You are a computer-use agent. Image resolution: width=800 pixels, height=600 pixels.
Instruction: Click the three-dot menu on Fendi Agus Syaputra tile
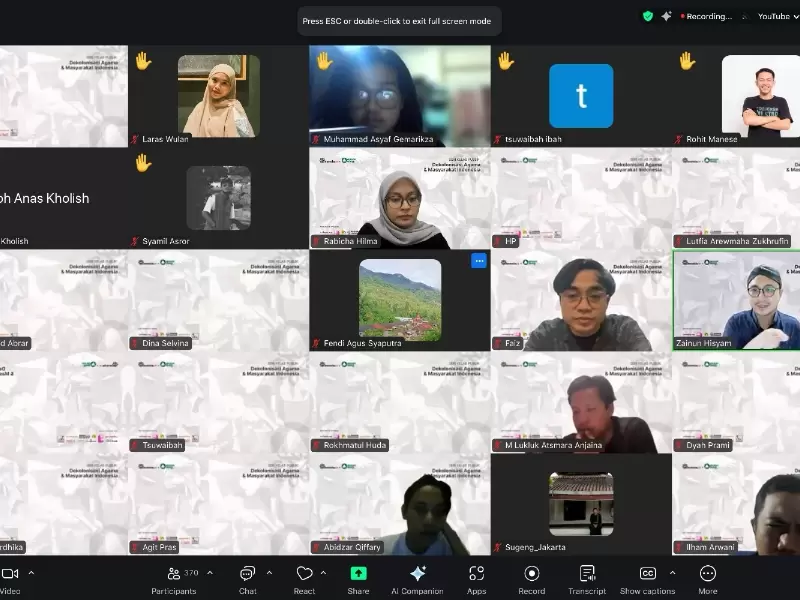pyautogui.click(x=479, y=261)
